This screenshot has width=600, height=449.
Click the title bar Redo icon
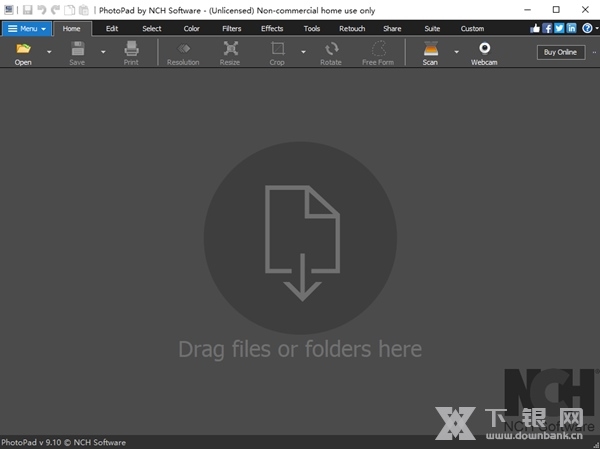click(55, 10)
